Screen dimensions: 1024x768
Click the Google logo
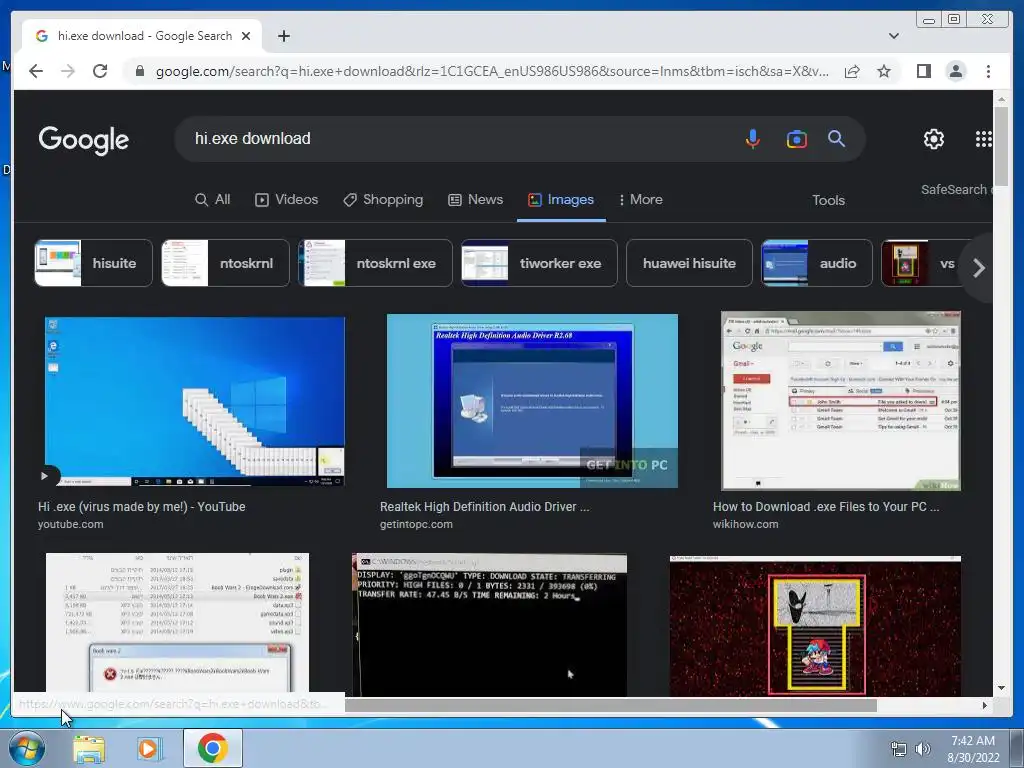coord(84,139)
